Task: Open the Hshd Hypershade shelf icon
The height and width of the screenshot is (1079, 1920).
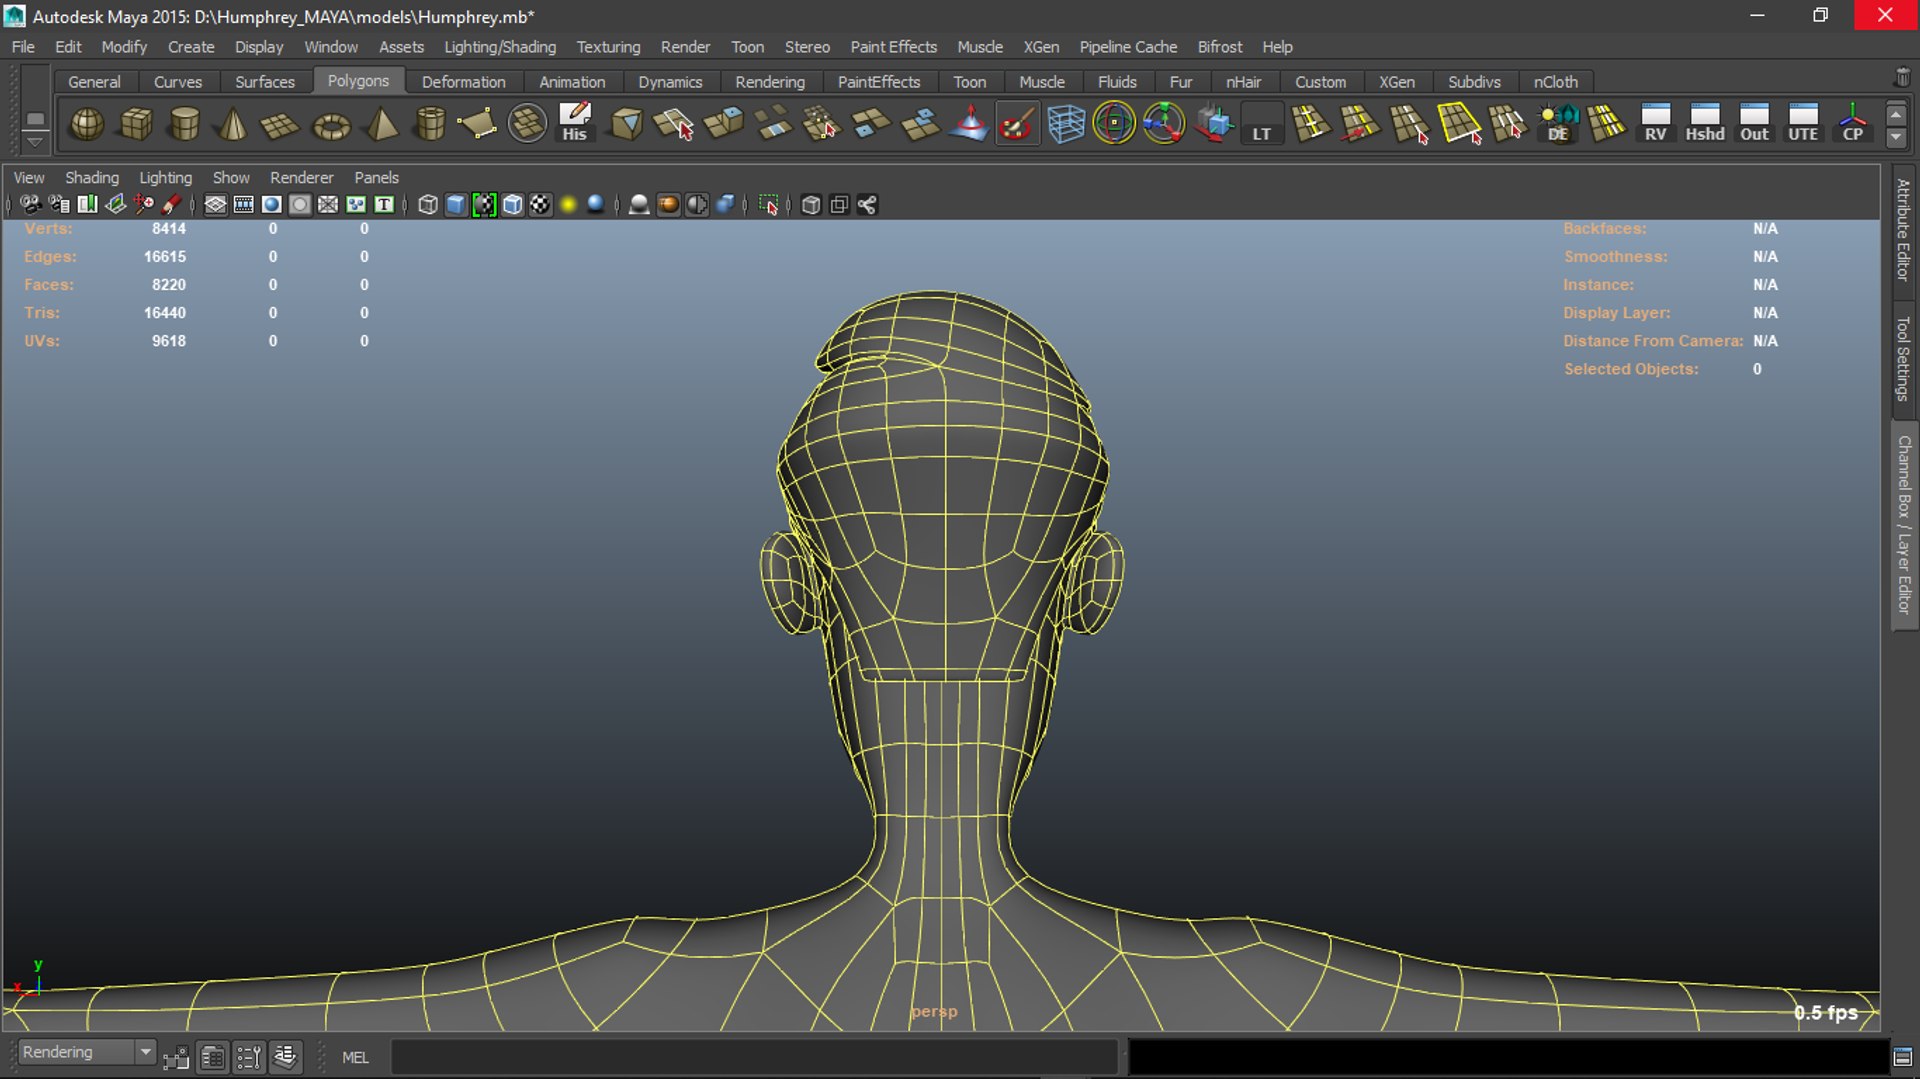Action: [x=1705, y=124]
